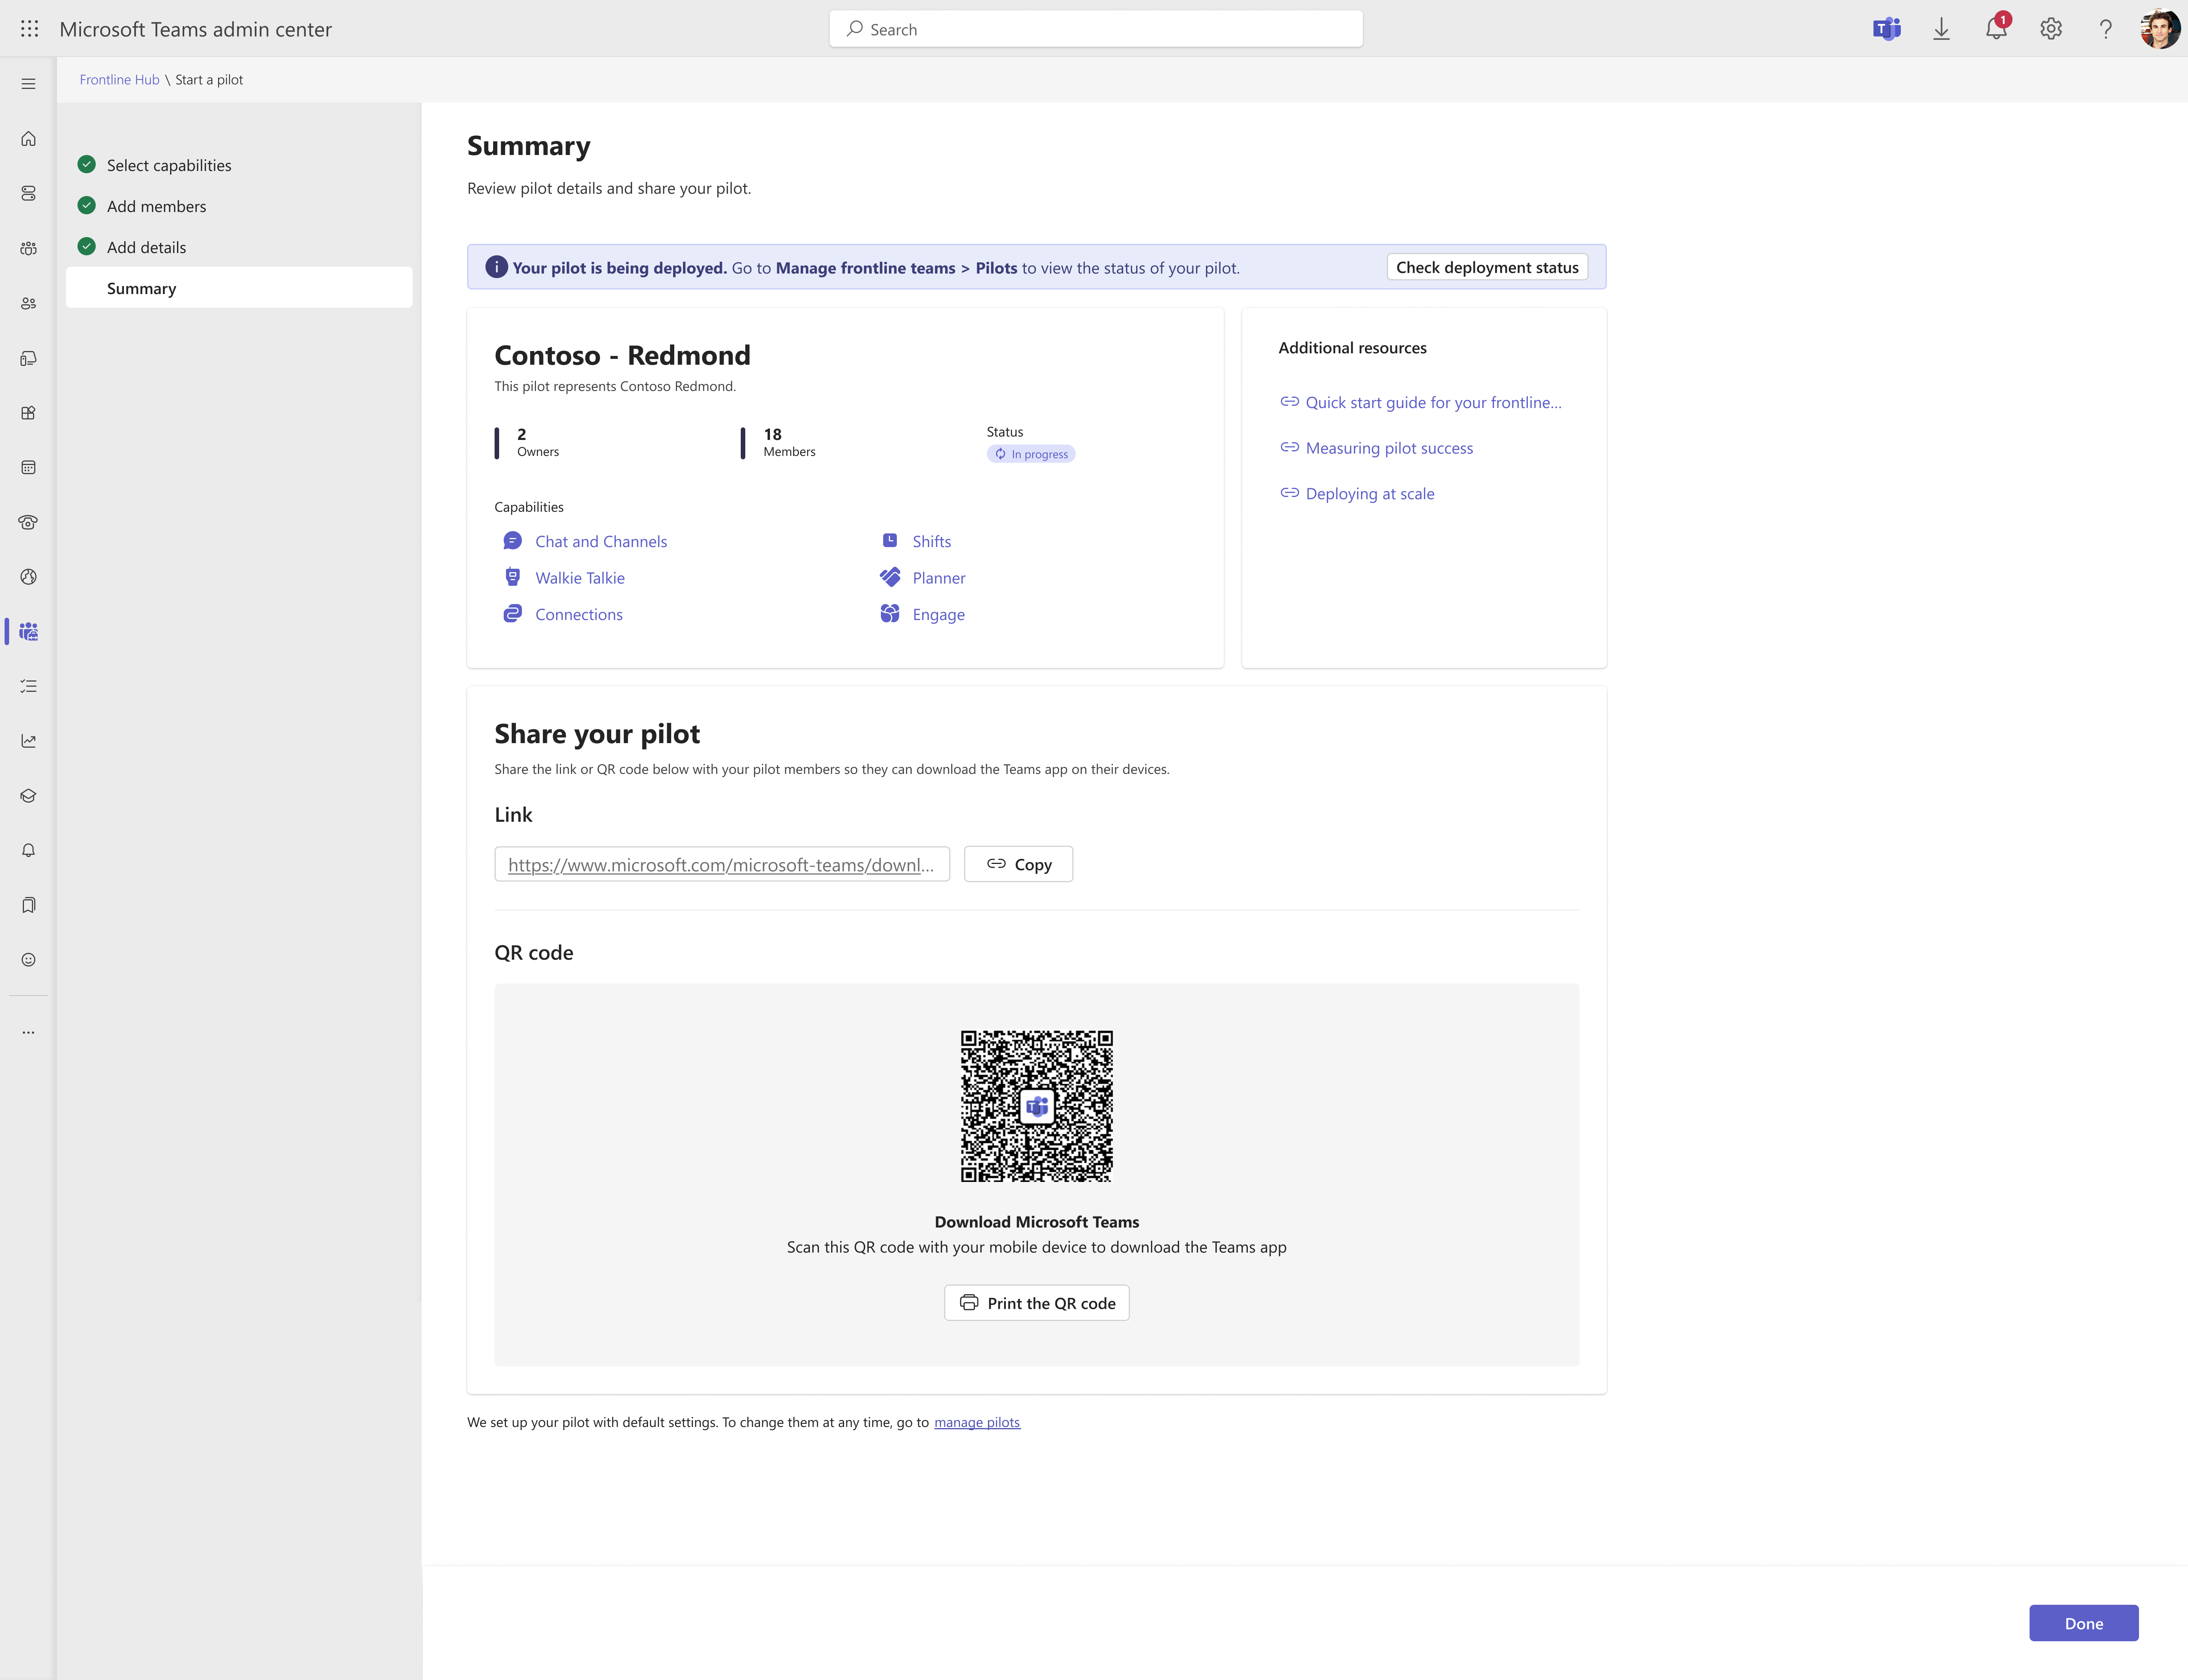Open Analytics and reports chart icon

click(x=28, y=740)
